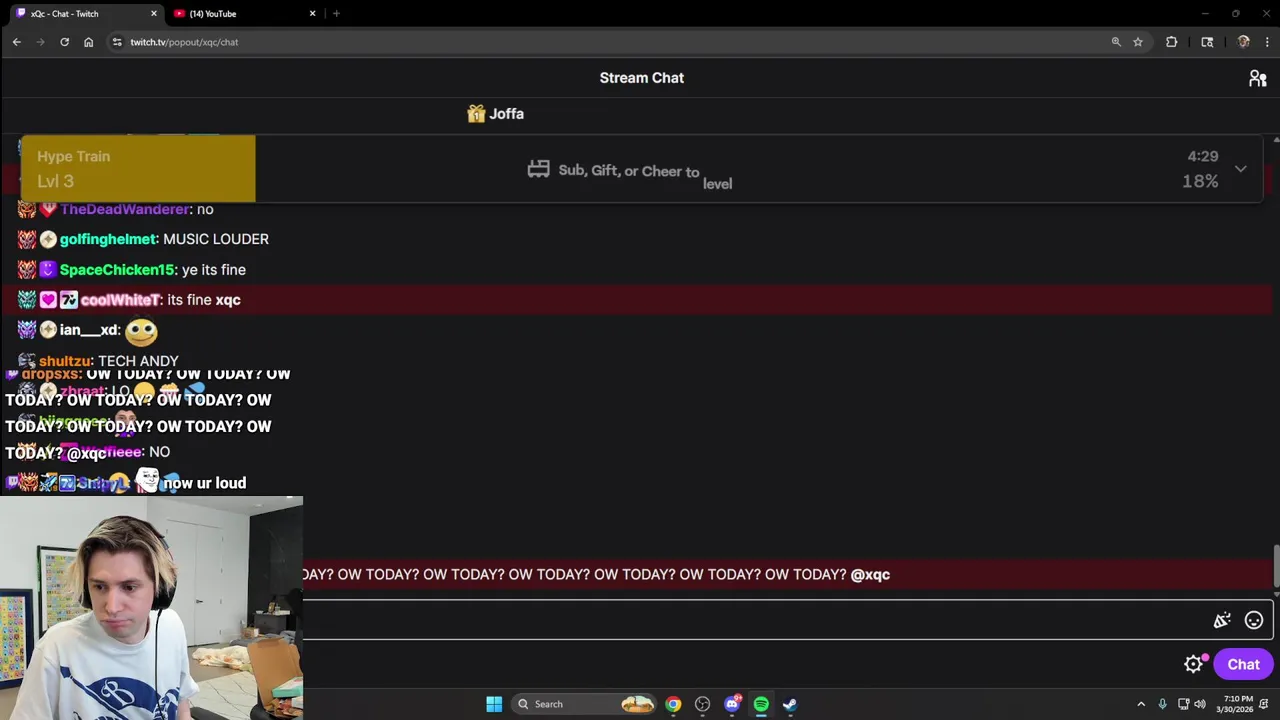The height and width of the screenshot is (720, 1280).
Task: Click the emote in ian___xd's message
Action: pyautogui.click(x=141, y=331)
